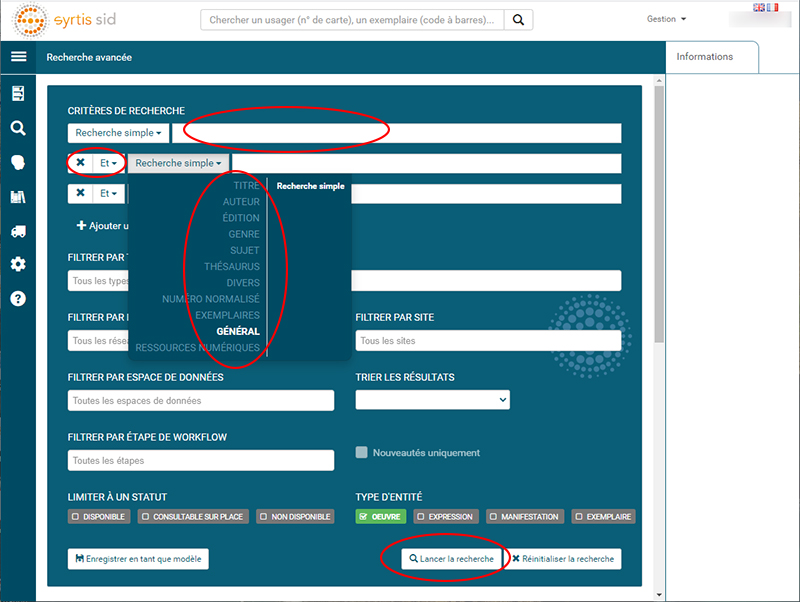Open the magnifier search icon in the sidebar
800x602 pixels.
18,128
